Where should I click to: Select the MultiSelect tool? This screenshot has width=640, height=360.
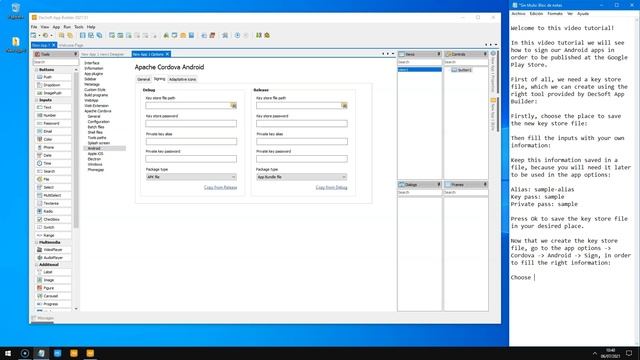(53, 195)
